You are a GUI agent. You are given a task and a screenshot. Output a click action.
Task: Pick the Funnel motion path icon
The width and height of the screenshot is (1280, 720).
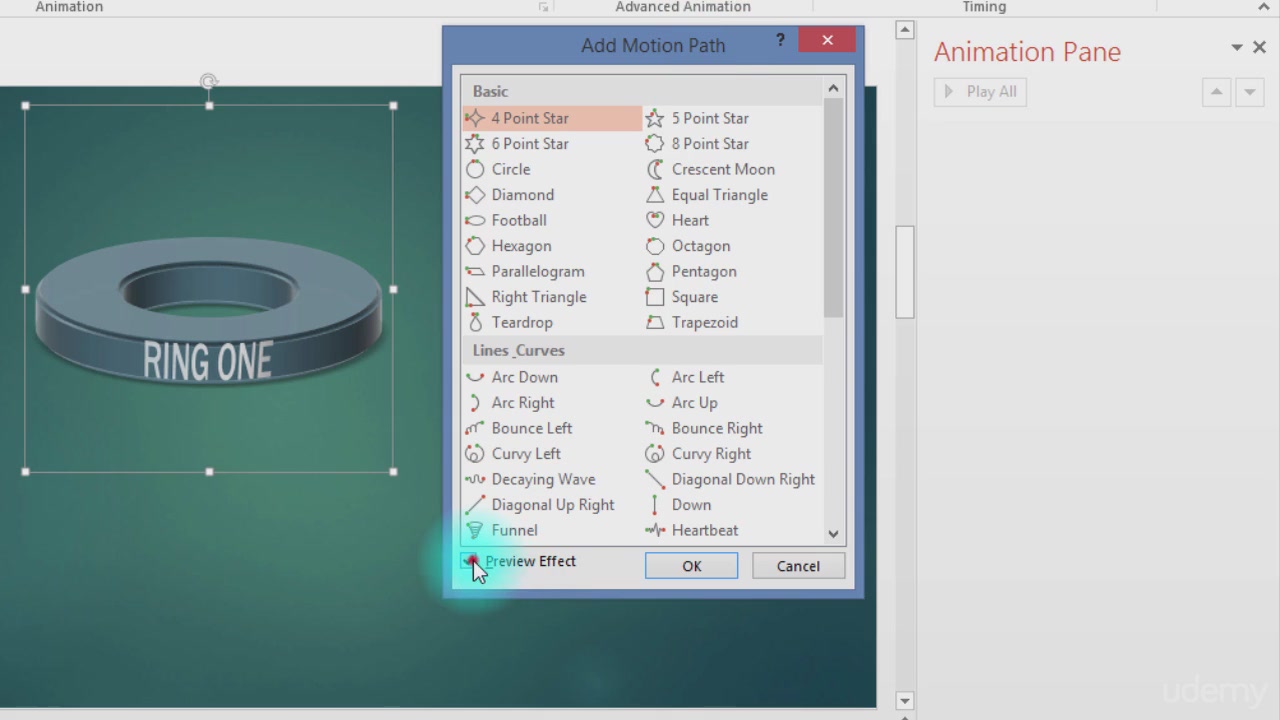[475, 530]
